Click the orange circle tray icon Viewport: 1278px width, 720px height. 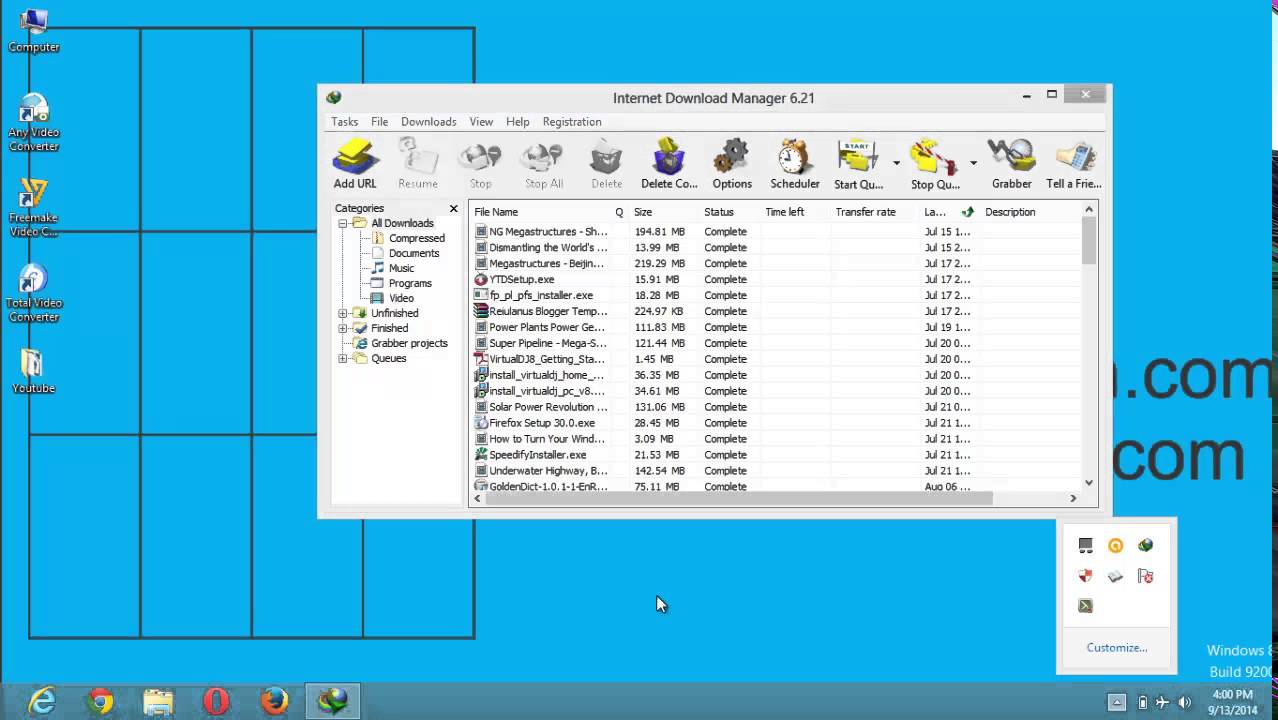pyautogui.click(x=1116, y=545)
